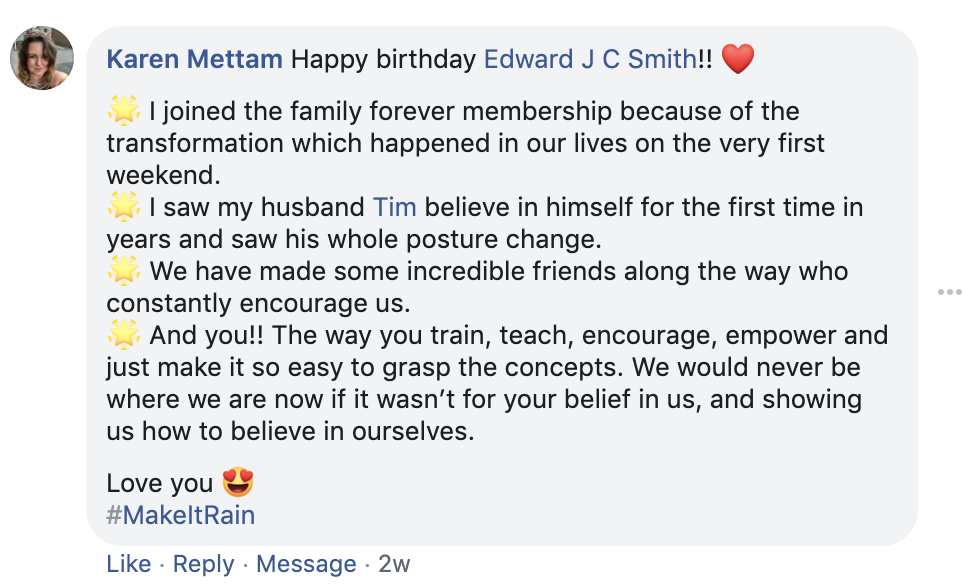Click the "Happy birthday" greeting text

(x=383, y=59)
